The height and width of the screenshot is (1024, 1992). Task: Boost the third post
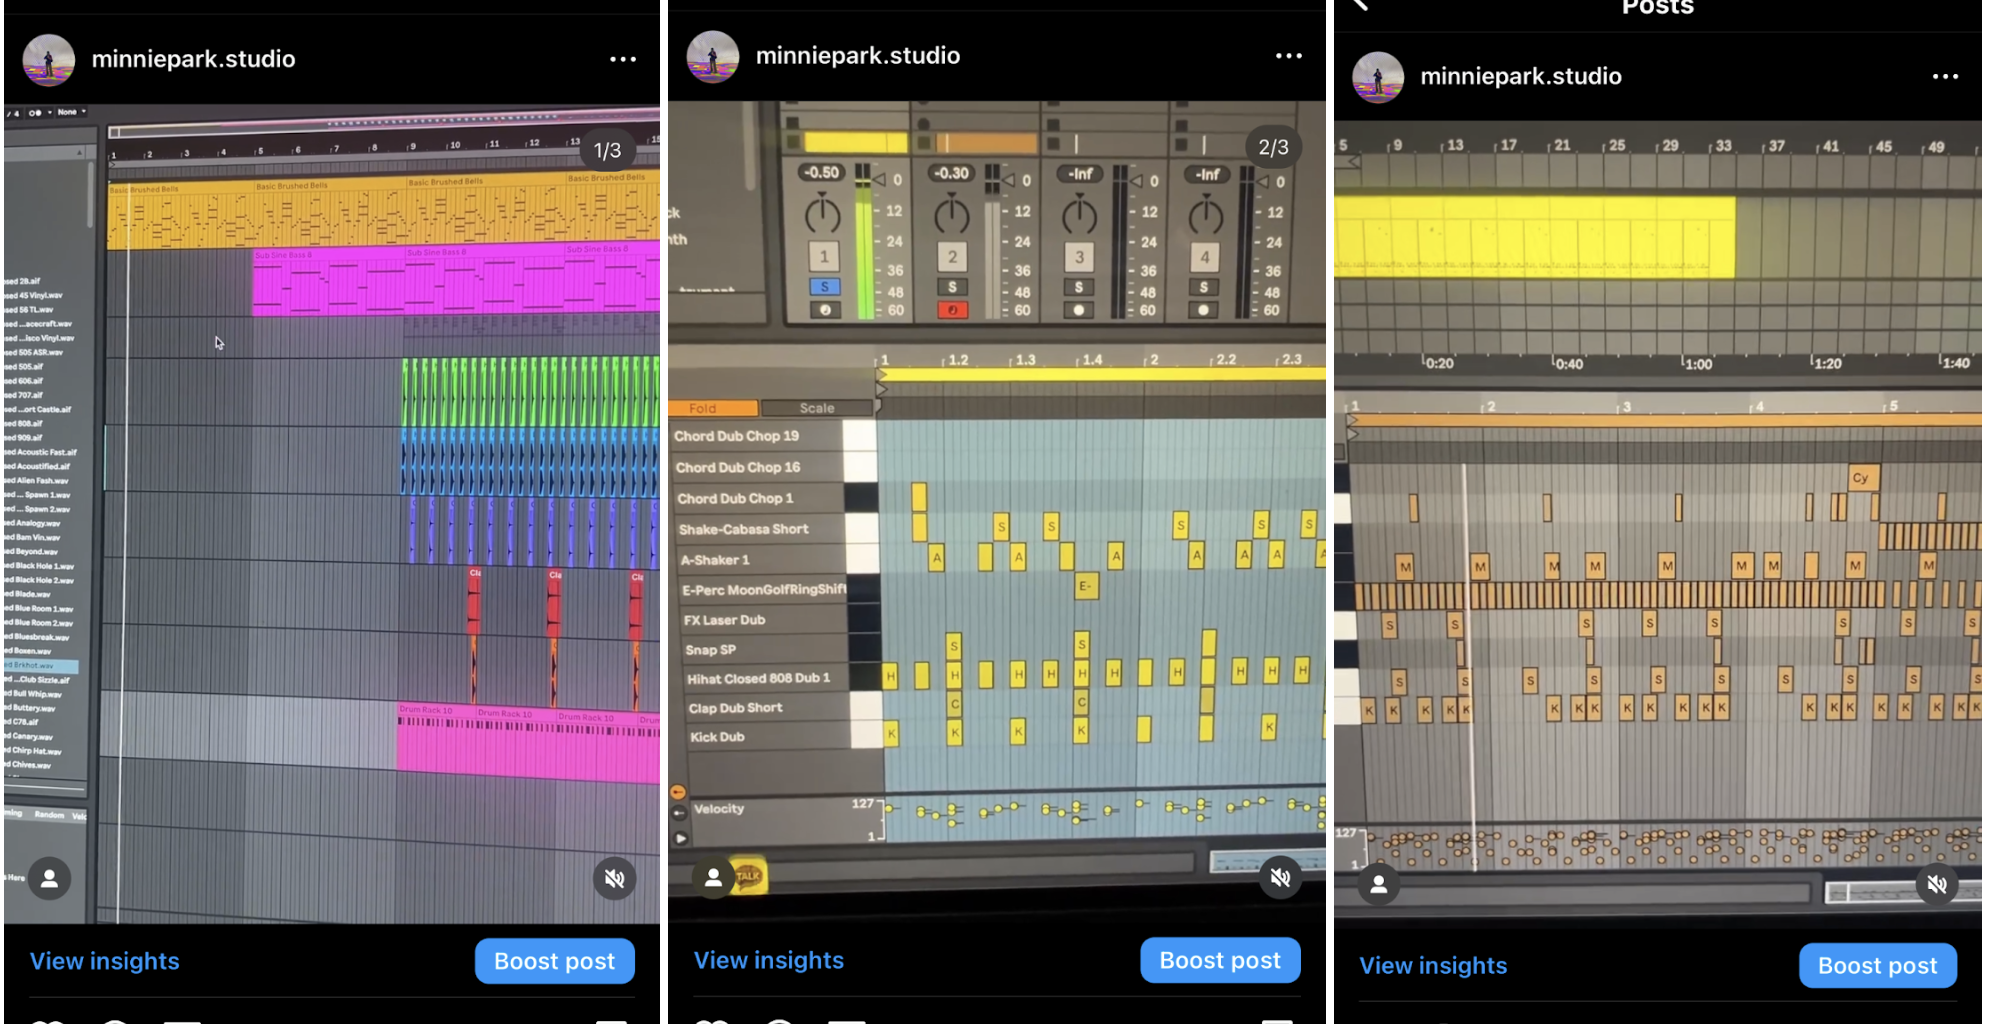pyautogui.click(x=1878, y=965)
